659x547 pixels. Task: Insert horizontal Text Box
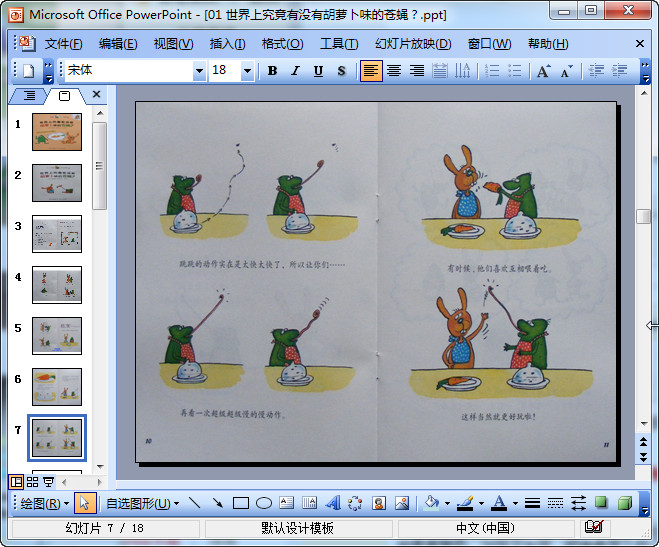pos(287,503)
